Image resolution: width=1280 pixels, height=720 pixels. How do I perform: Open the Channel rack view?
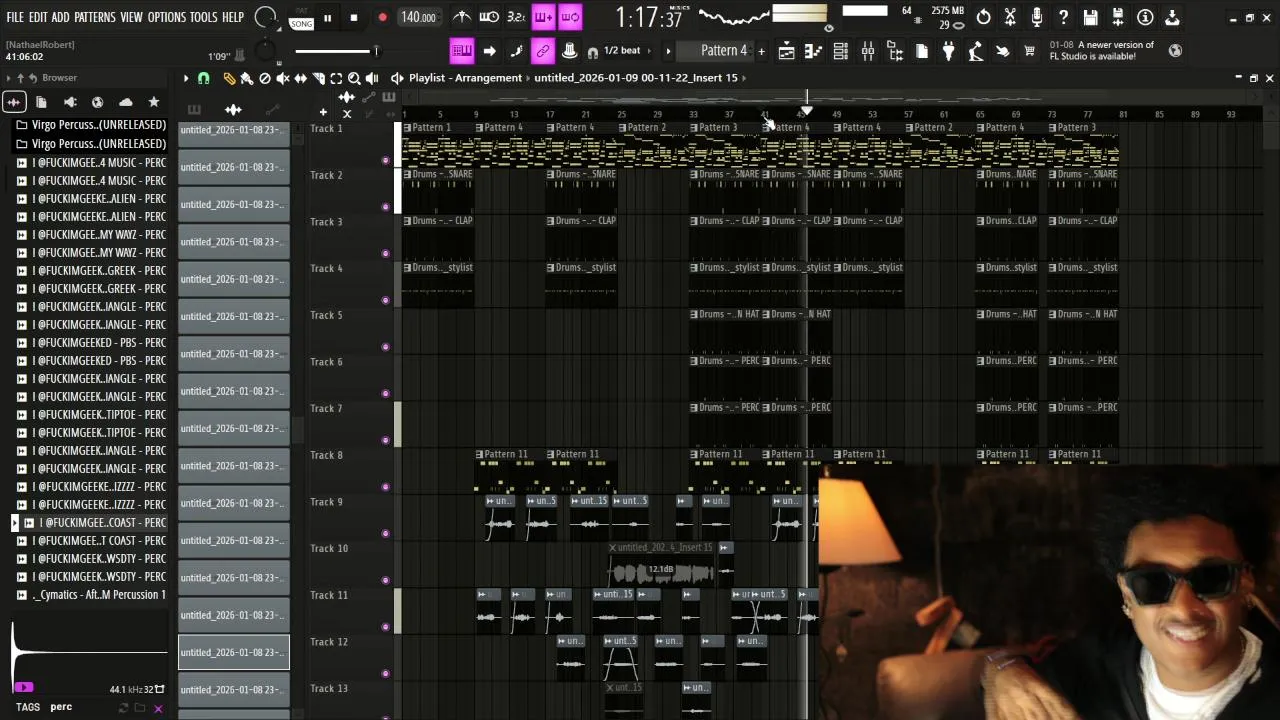coord(841,51)
